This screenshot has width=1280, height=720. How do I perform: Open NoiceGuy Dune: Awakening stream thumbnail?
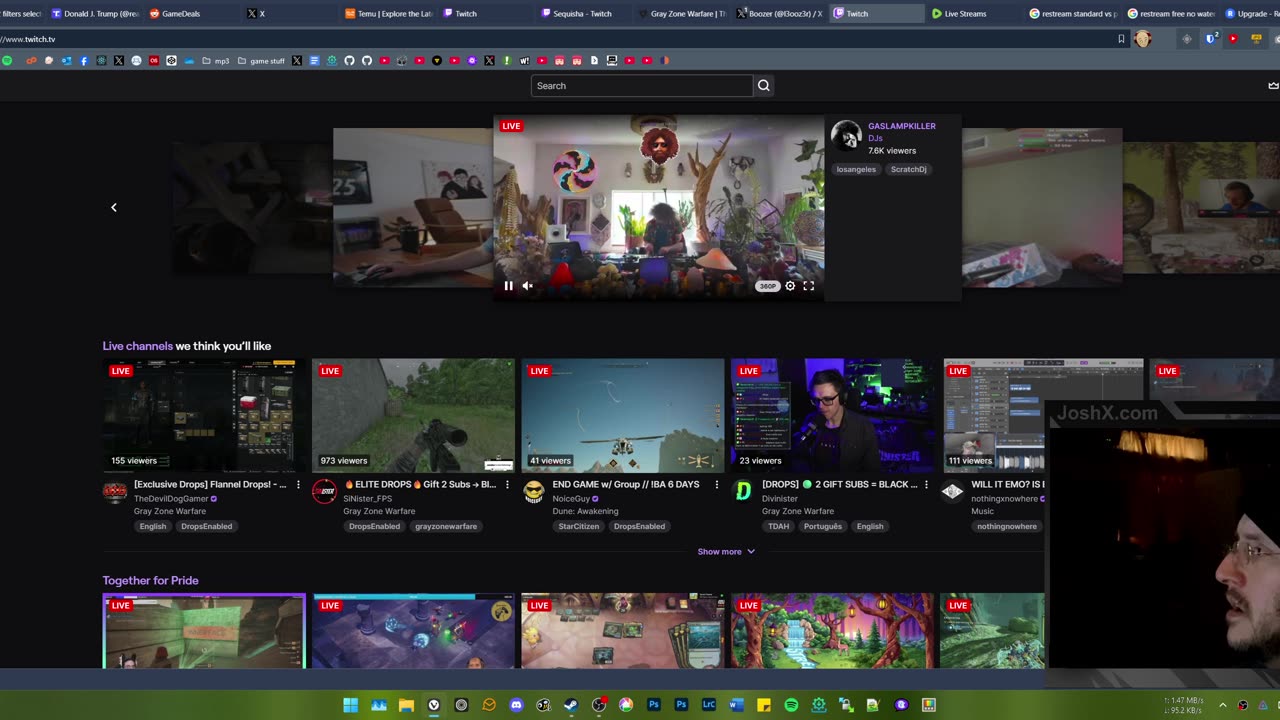(622, 415)
